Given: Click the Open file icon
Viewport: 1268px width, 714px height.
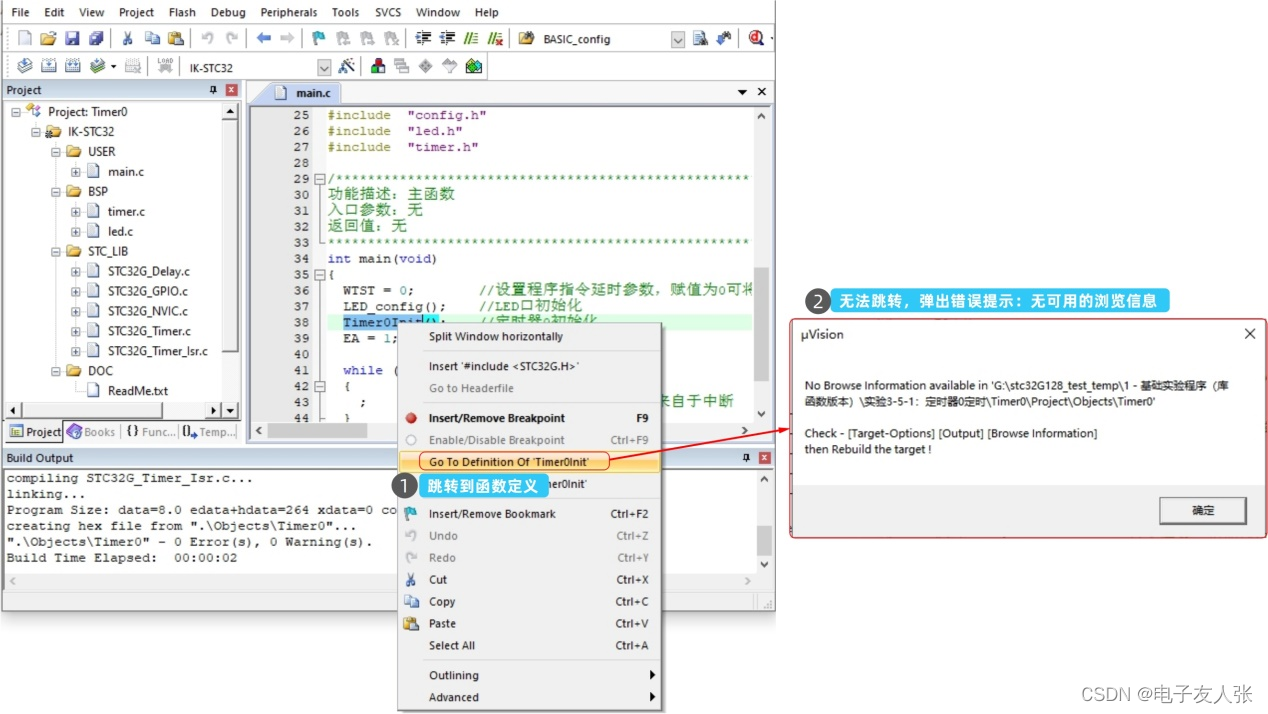Looking at the screenshot, I should pyautogui.click(x=48, y=38).
